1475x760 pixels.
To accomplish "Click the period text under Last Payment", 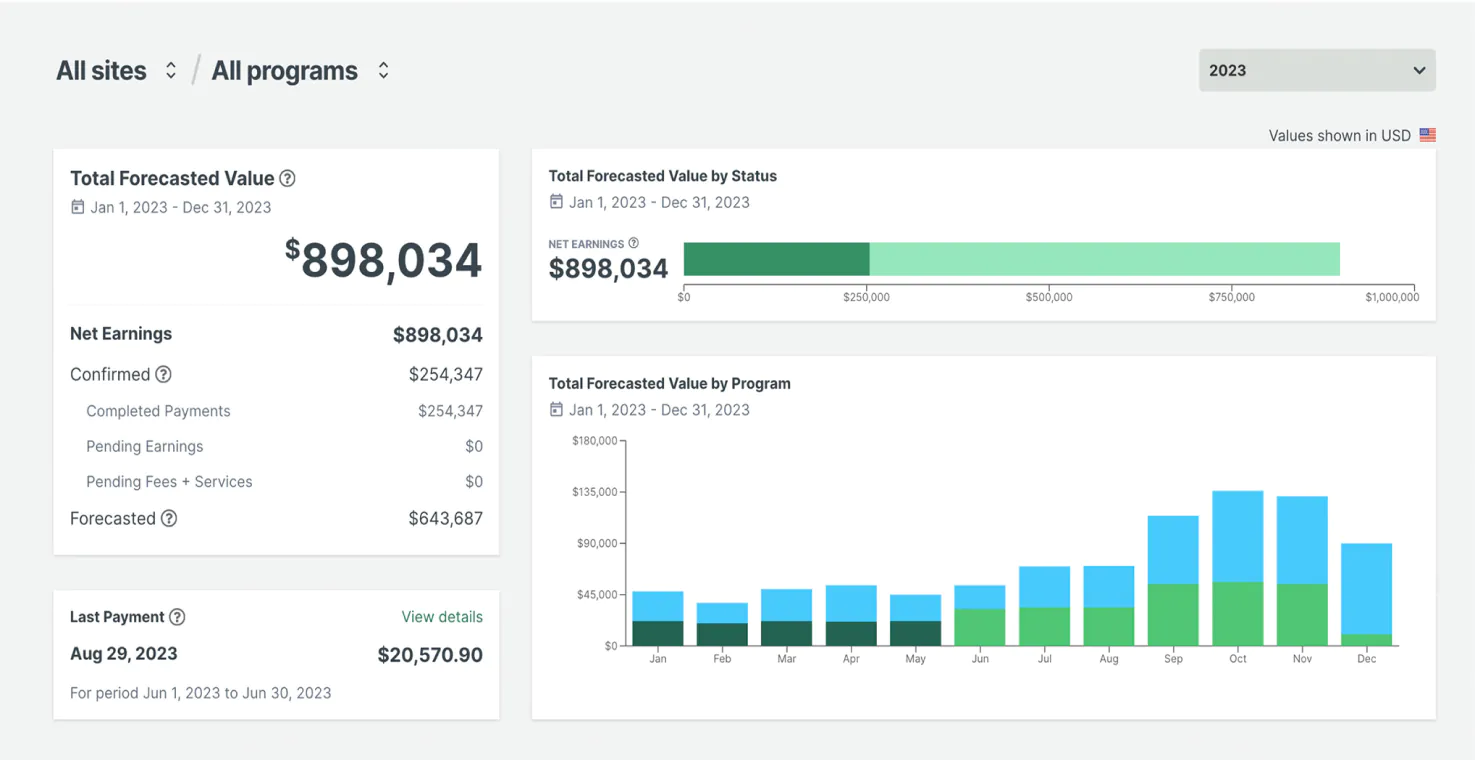I will pos(200,692).
